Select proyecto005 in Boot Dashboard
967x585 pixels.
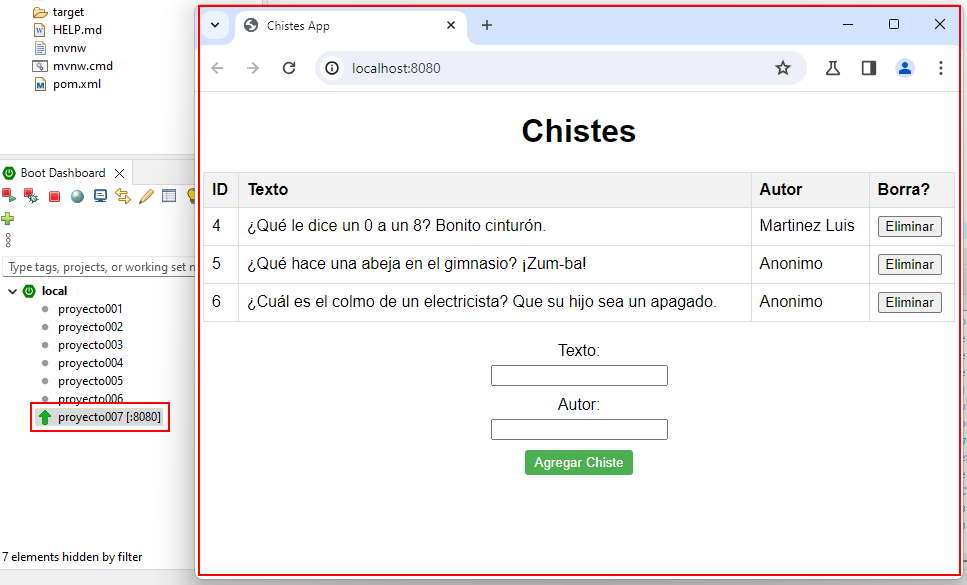click(90, 381)
